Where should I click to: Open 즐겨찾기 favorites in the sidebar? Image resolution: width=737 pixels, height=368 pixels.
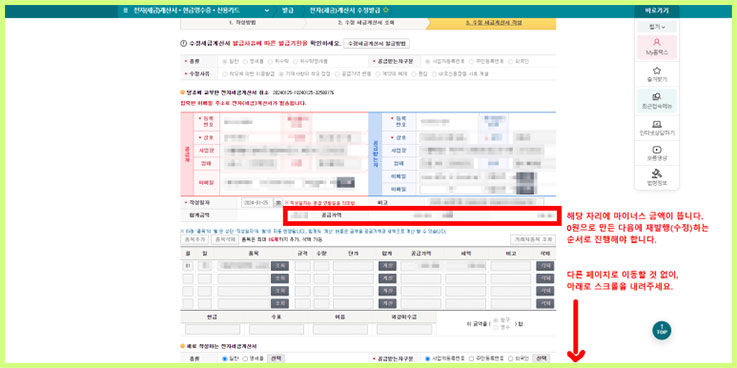657,74
